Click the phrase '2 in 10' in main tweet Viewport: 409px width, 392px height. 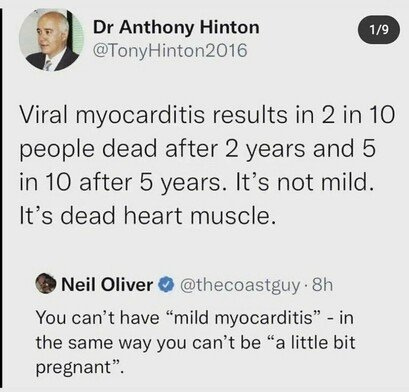(357, 115)
